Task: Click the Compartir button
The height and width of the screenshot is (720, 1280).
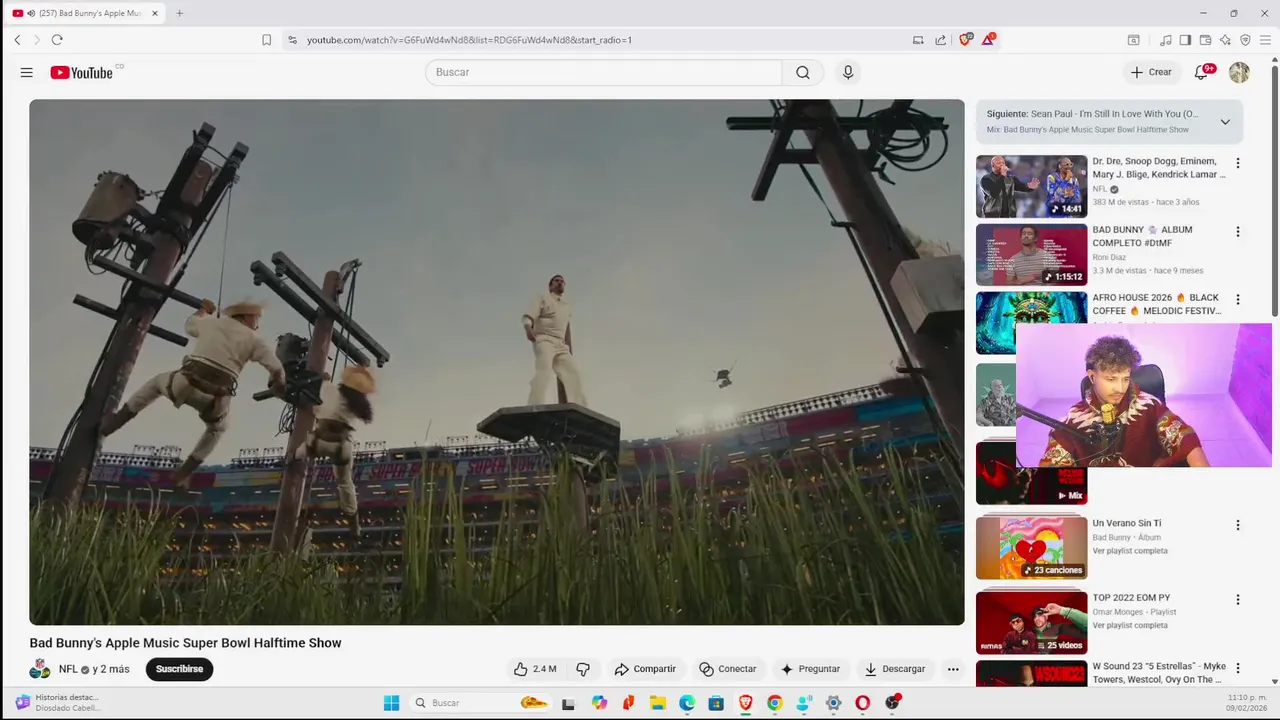Action: [645, 669]
